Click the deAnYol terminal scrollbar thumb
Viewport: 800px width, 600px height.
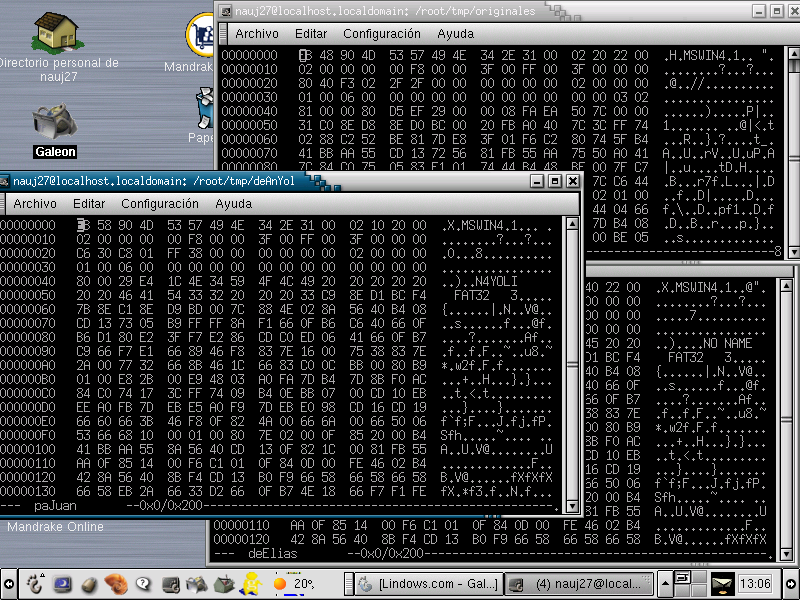pyautogui.click(x=572, y=365)
